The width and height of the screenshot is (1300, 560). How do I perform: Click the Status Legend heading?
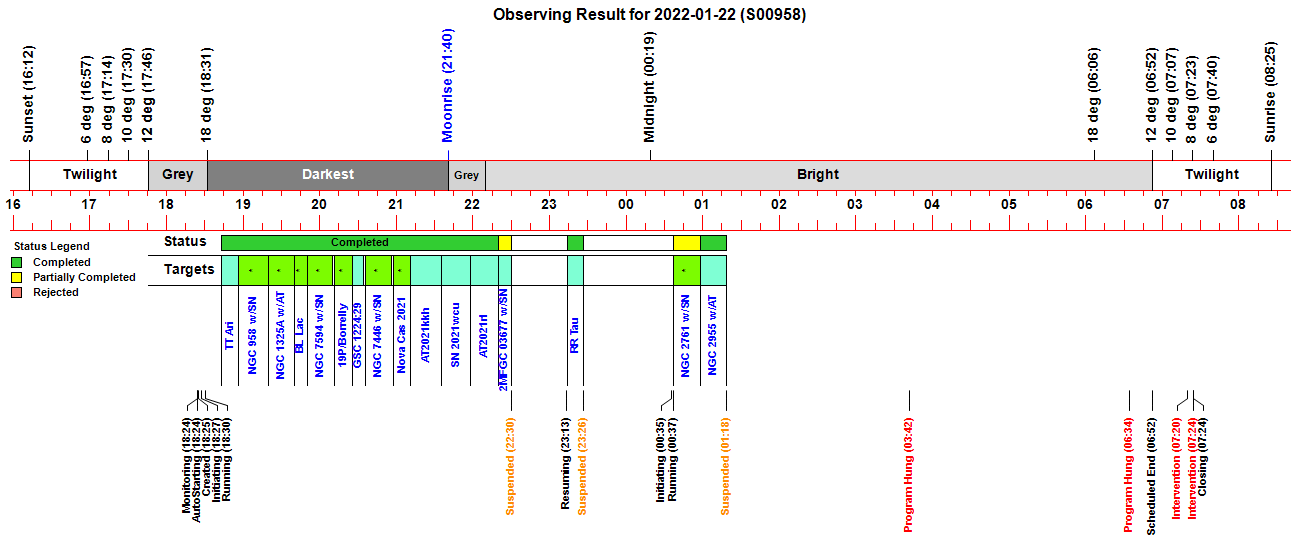tap(51, 246)
